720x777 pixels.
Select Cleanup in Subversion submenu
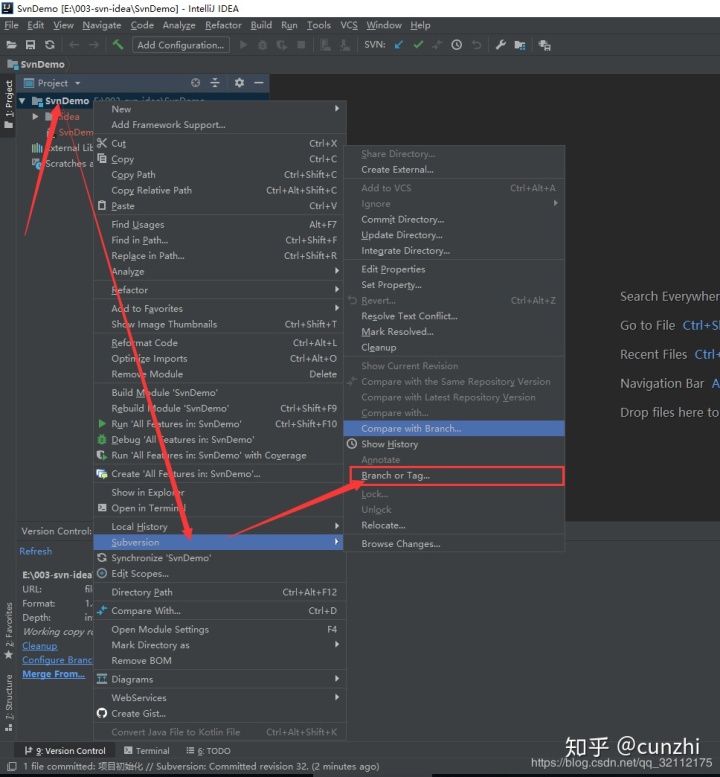(x=454, y=347)
